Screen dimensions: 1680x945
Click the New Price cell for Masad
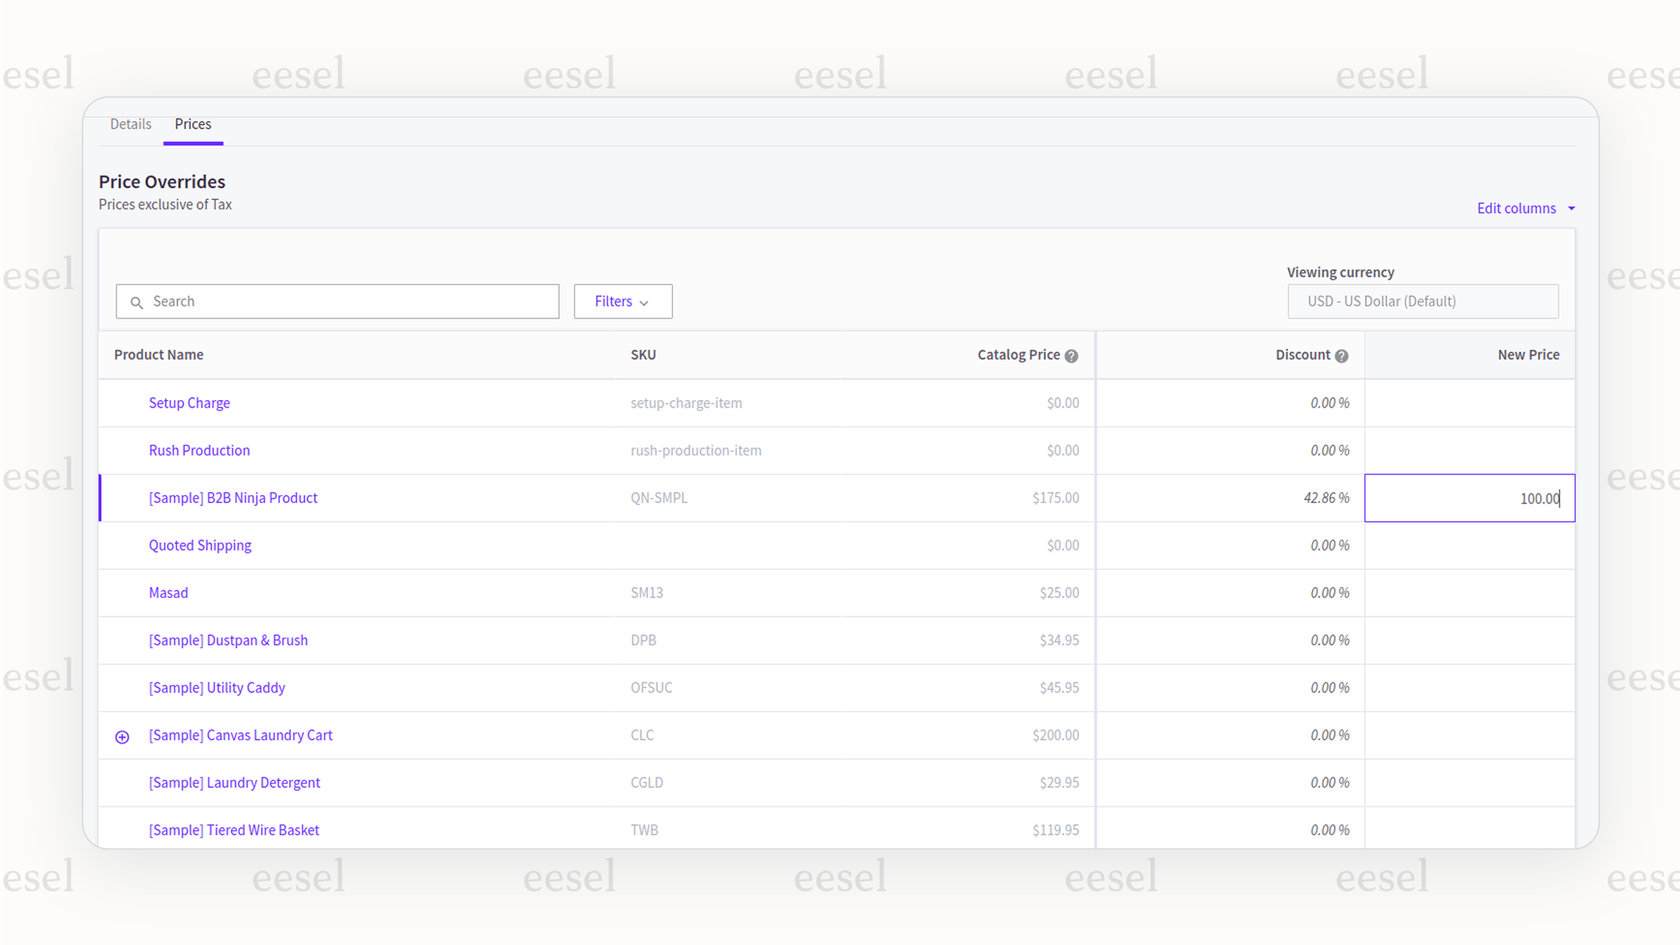click(x=1468, y=593)
